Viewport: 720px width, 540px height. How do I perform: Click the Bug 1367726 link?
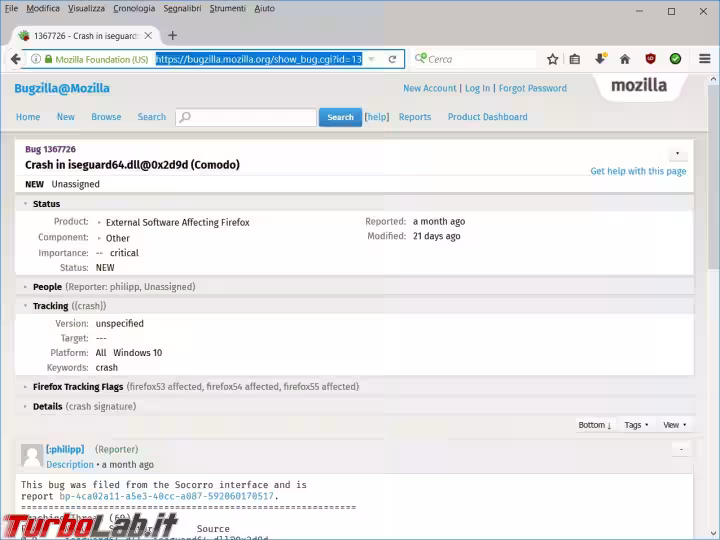(x=50, y=149)
